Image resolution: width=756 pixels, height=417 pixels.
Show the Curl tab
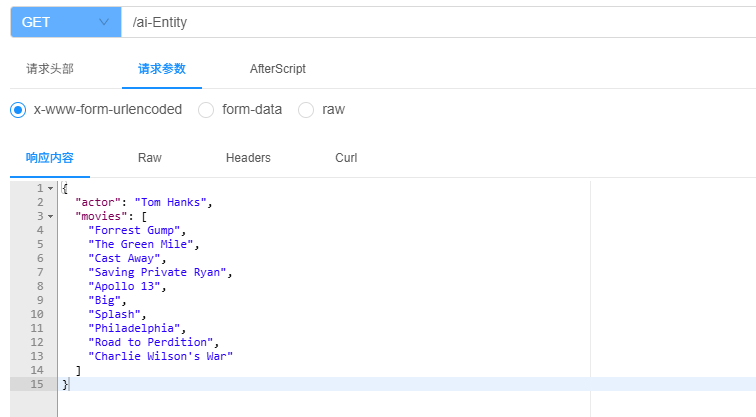coord(346,158)
